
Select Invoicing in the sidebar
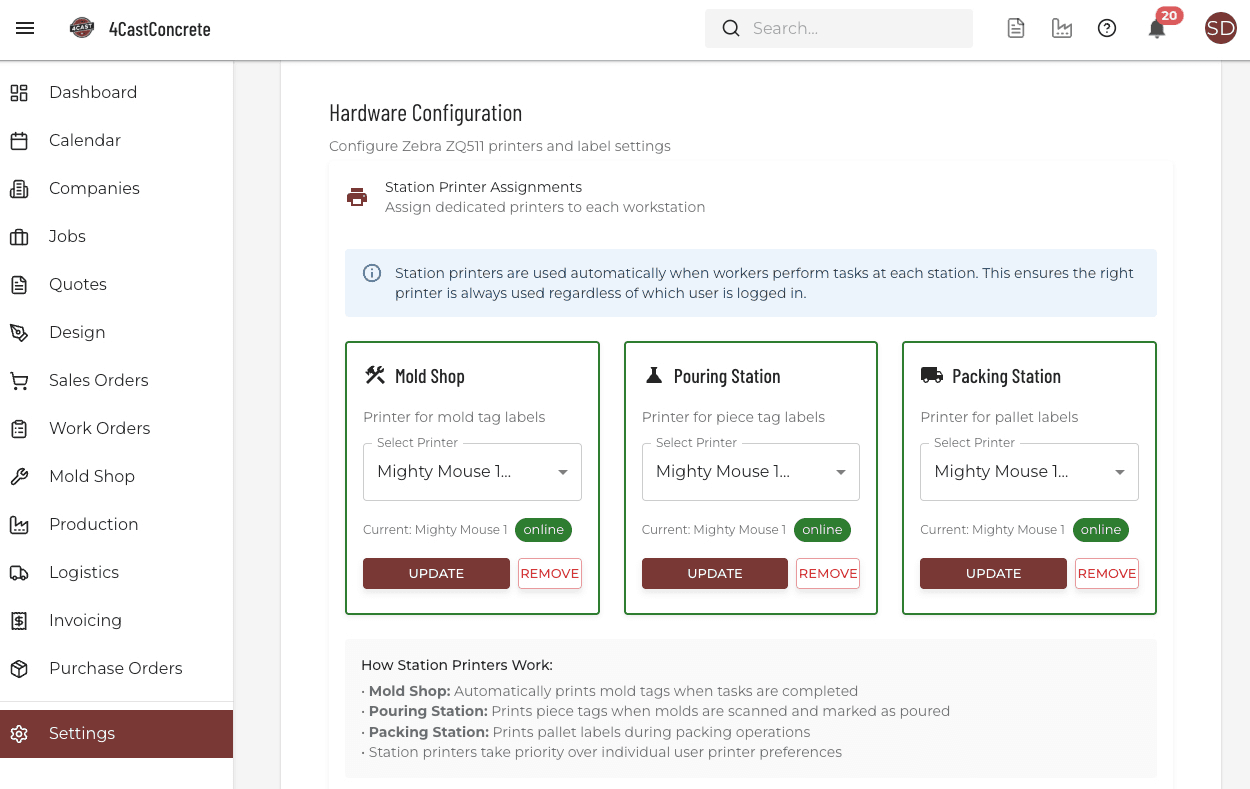click(x=85, y=620)
